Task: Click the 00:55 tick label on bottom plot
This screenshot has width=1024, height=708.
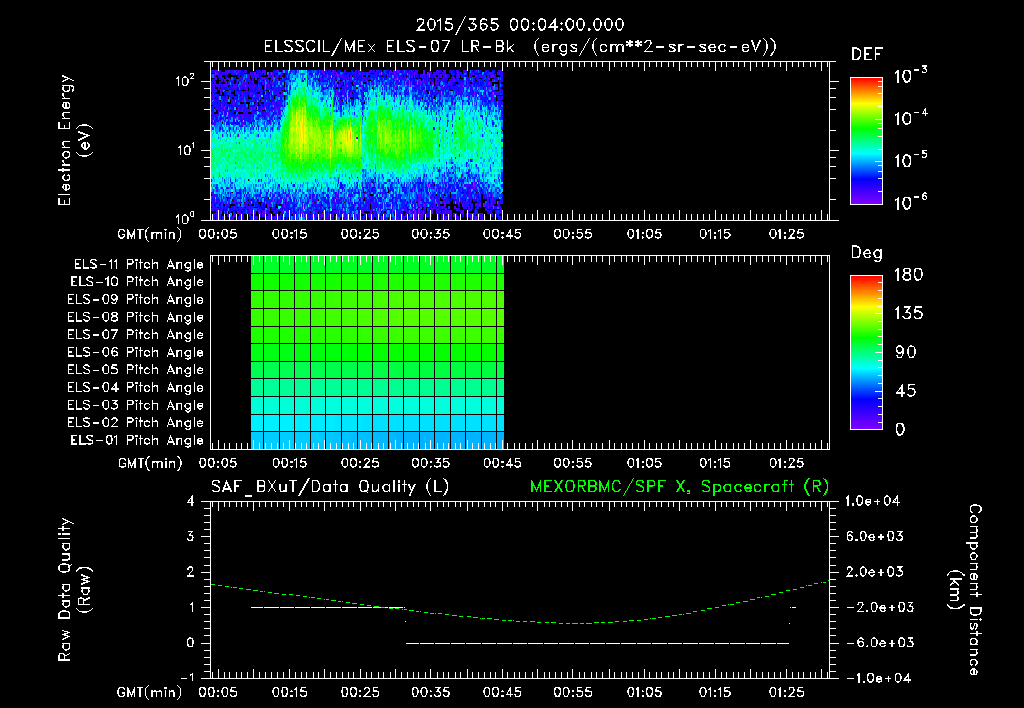Action: coord(573,692)
